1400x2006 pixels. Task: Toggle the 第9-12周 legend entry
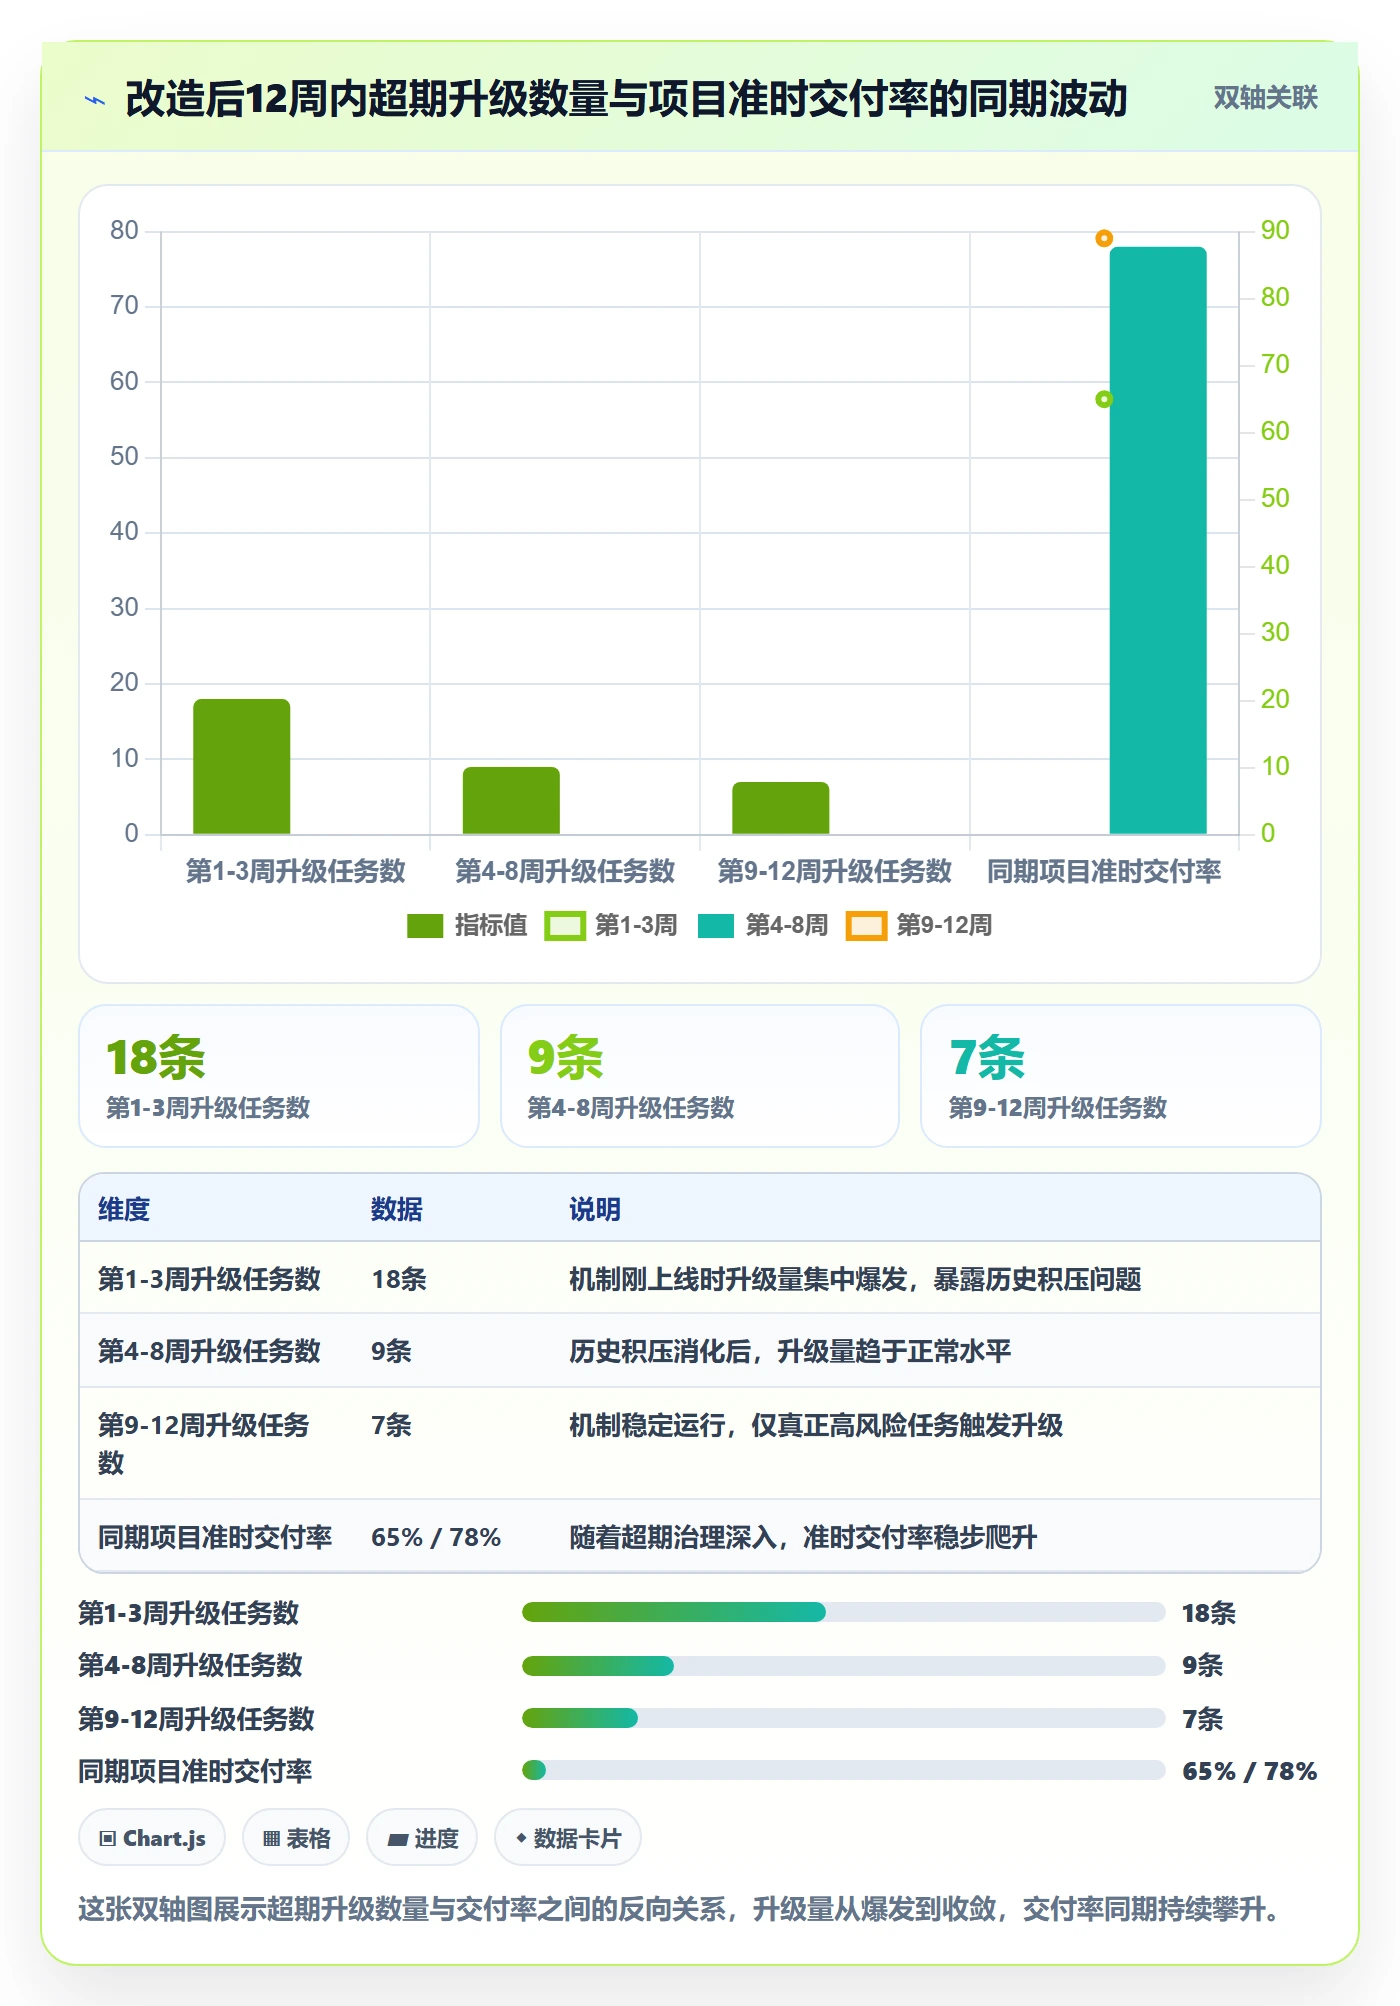pos(919,926)
